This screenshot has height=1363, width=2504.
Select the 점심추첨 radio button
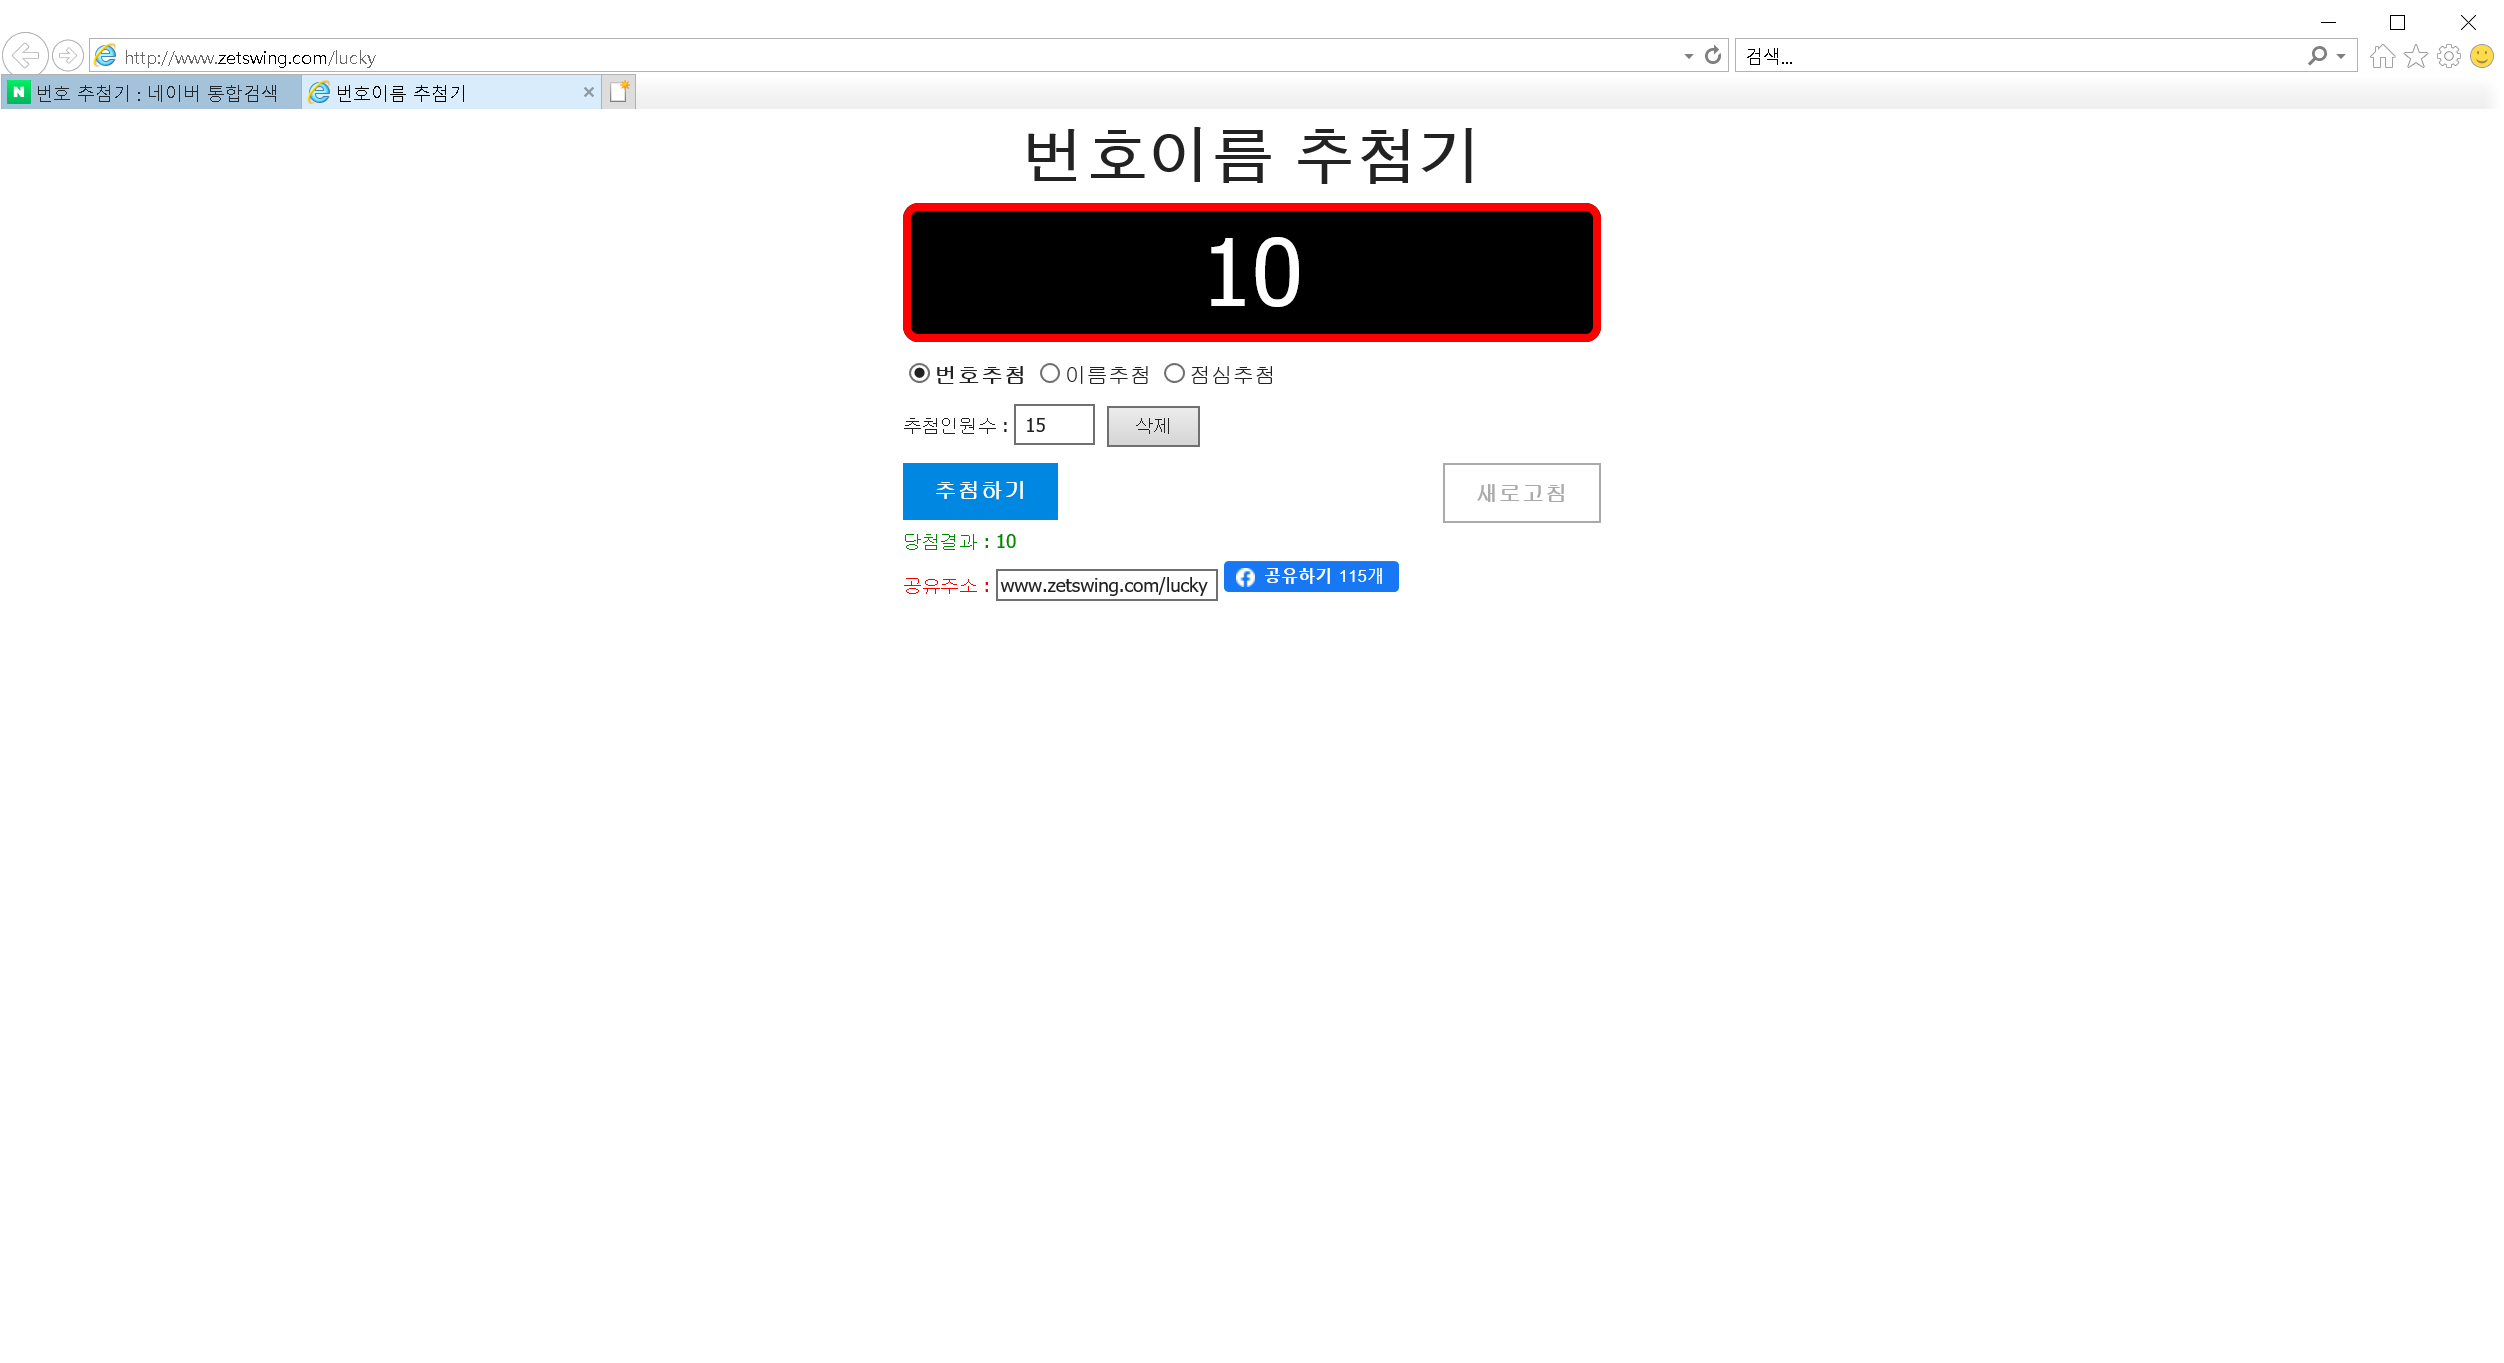[x=1175, y=374]
